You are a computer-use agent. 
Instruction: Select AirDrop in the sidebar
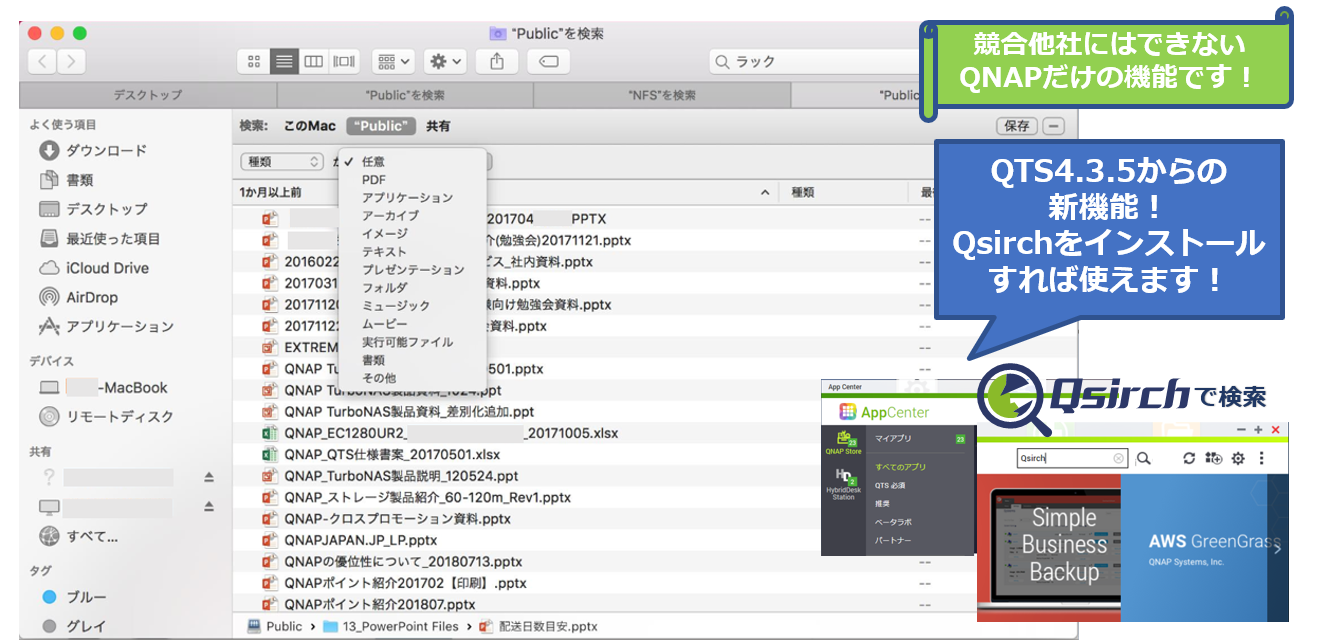pos(78,297)
